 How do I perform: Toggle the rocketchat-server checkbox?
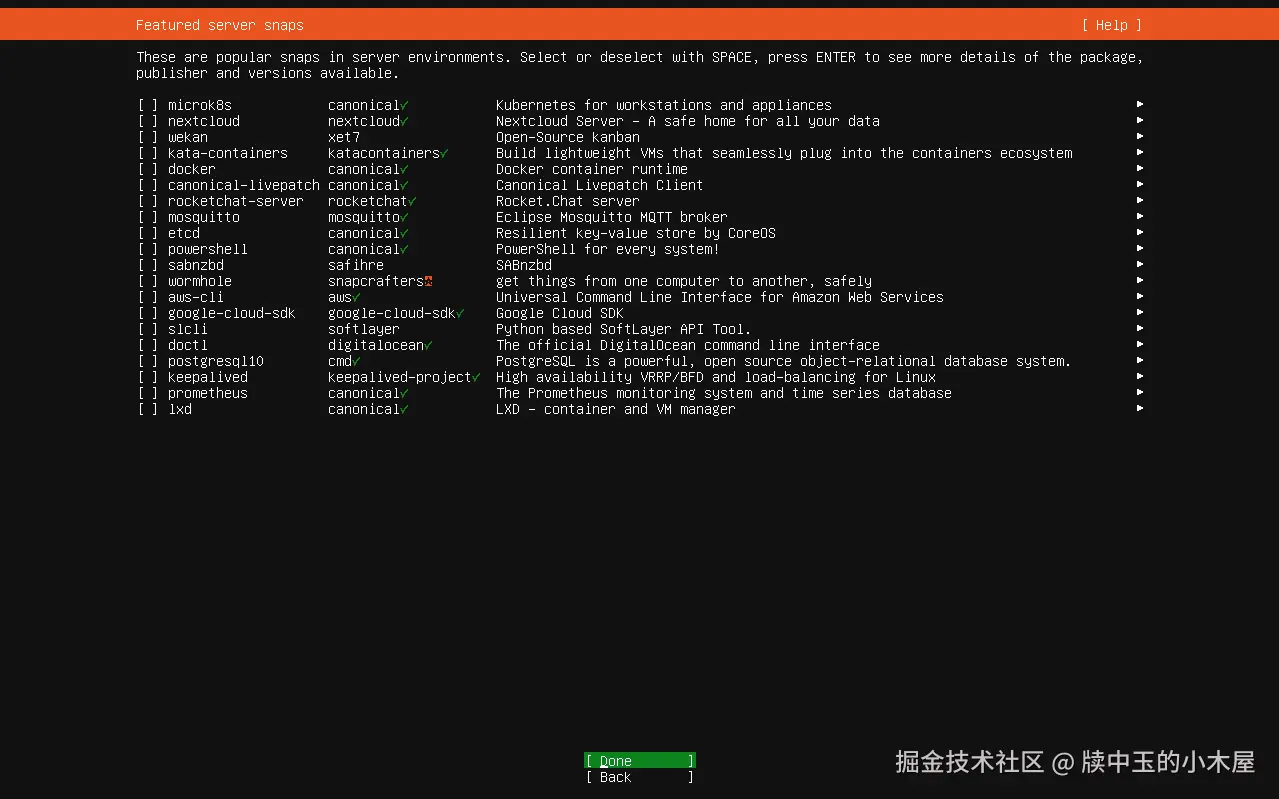coord(148,201)
